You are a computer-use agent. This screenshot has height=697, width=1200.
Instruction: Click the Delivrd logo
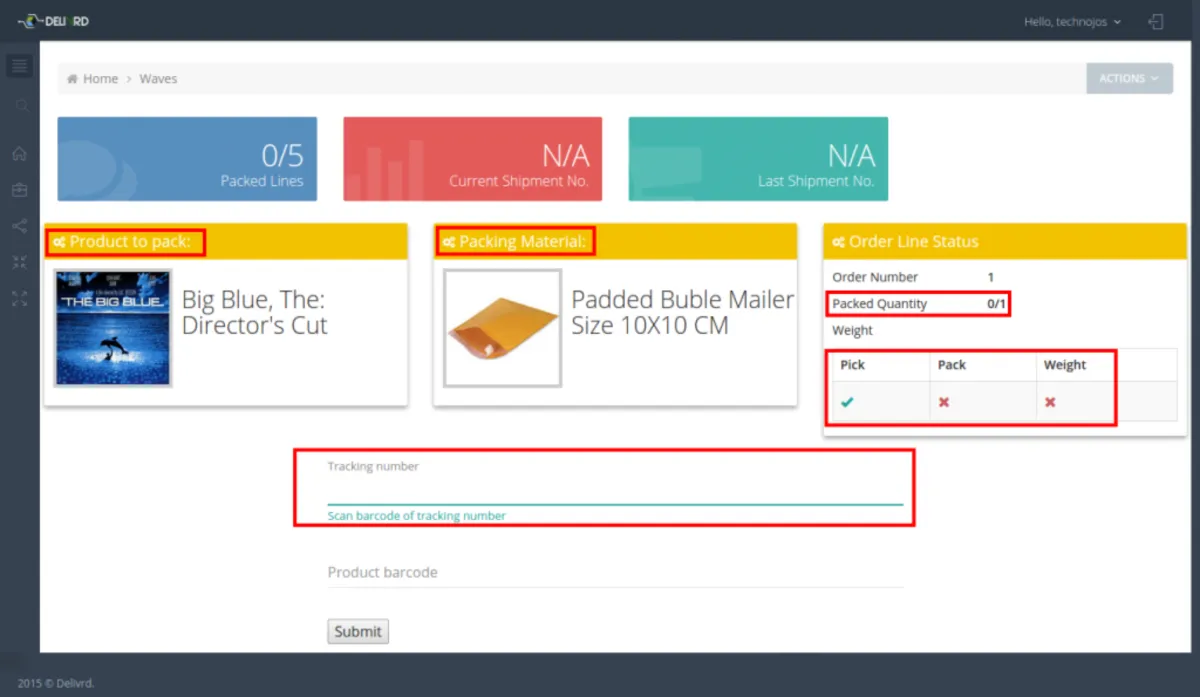[x=54, y=21]
